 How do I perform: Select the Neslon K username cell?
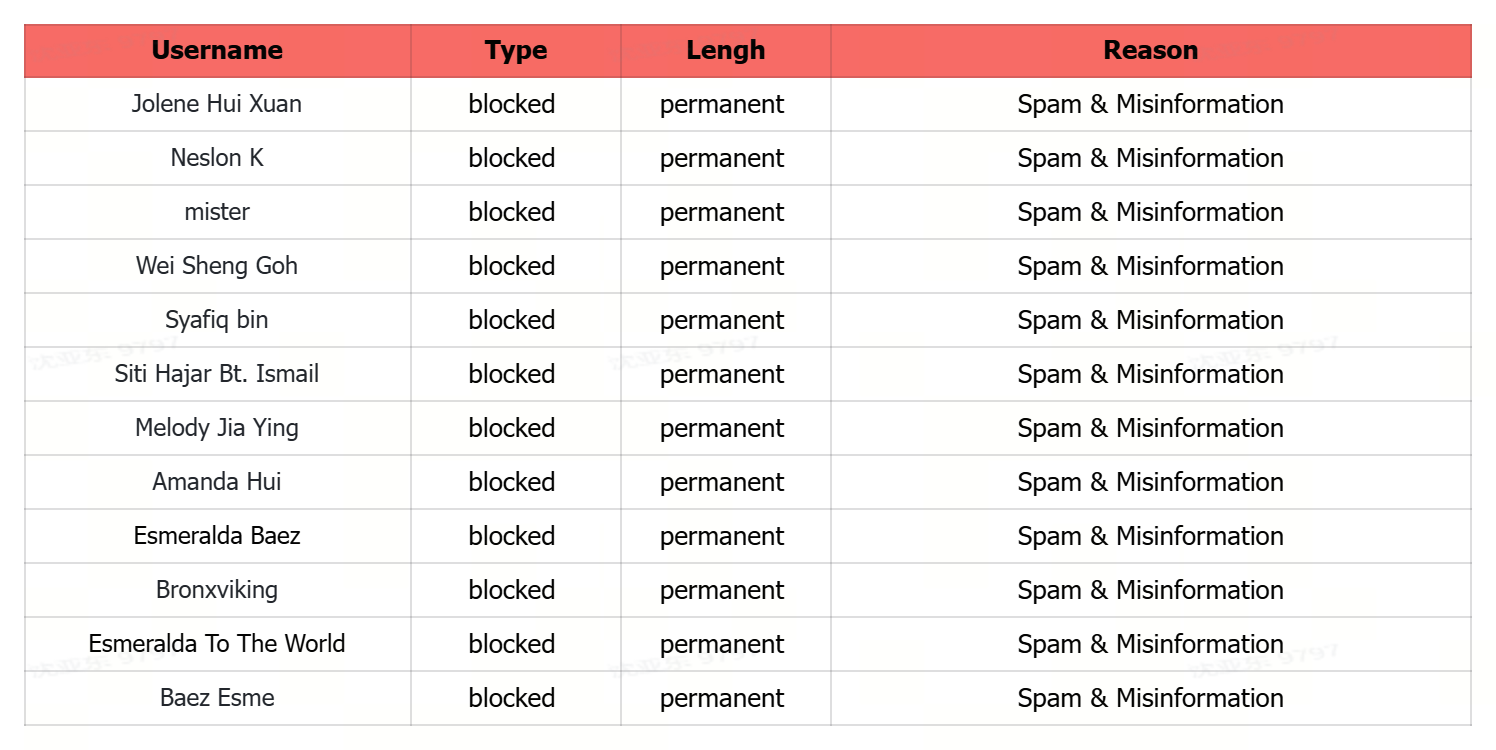coord(217,158)
